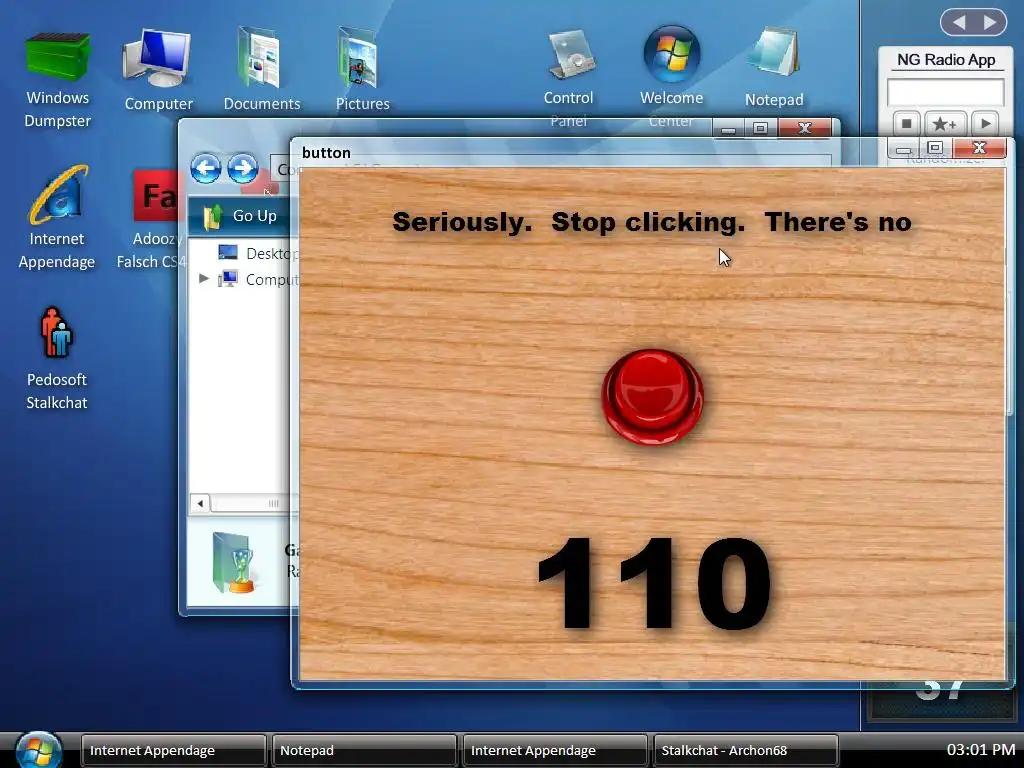Click the big red button

point(652,396)
